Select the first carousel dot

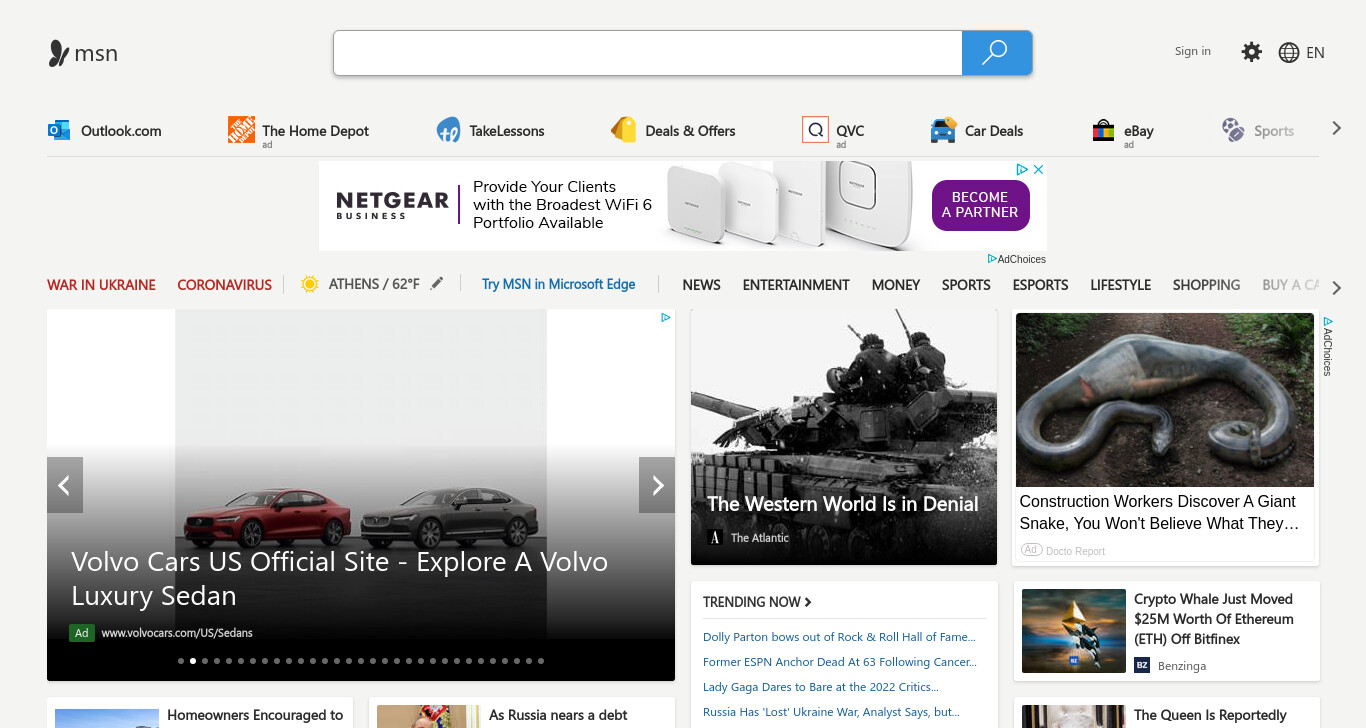[181, 661]
